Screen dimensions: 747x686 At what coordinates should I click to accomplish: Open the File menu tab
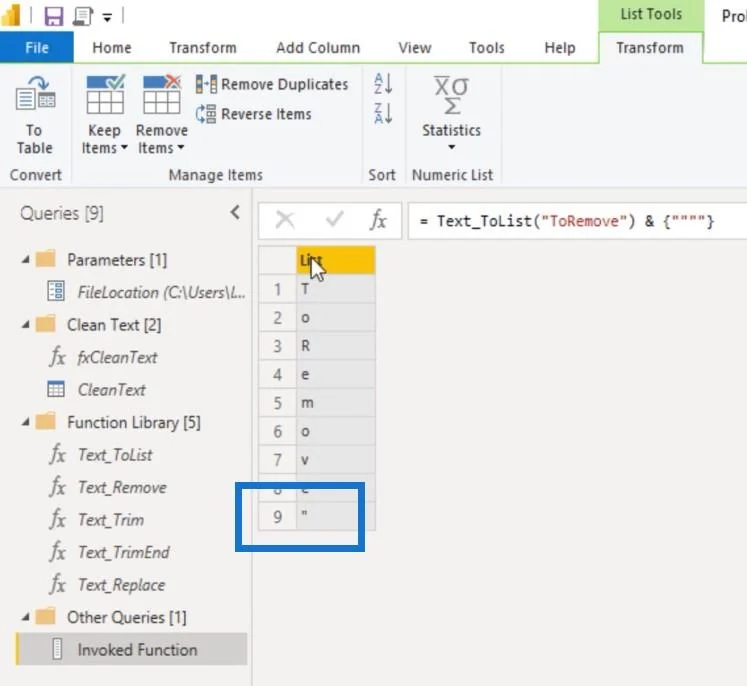coord(37,48)
